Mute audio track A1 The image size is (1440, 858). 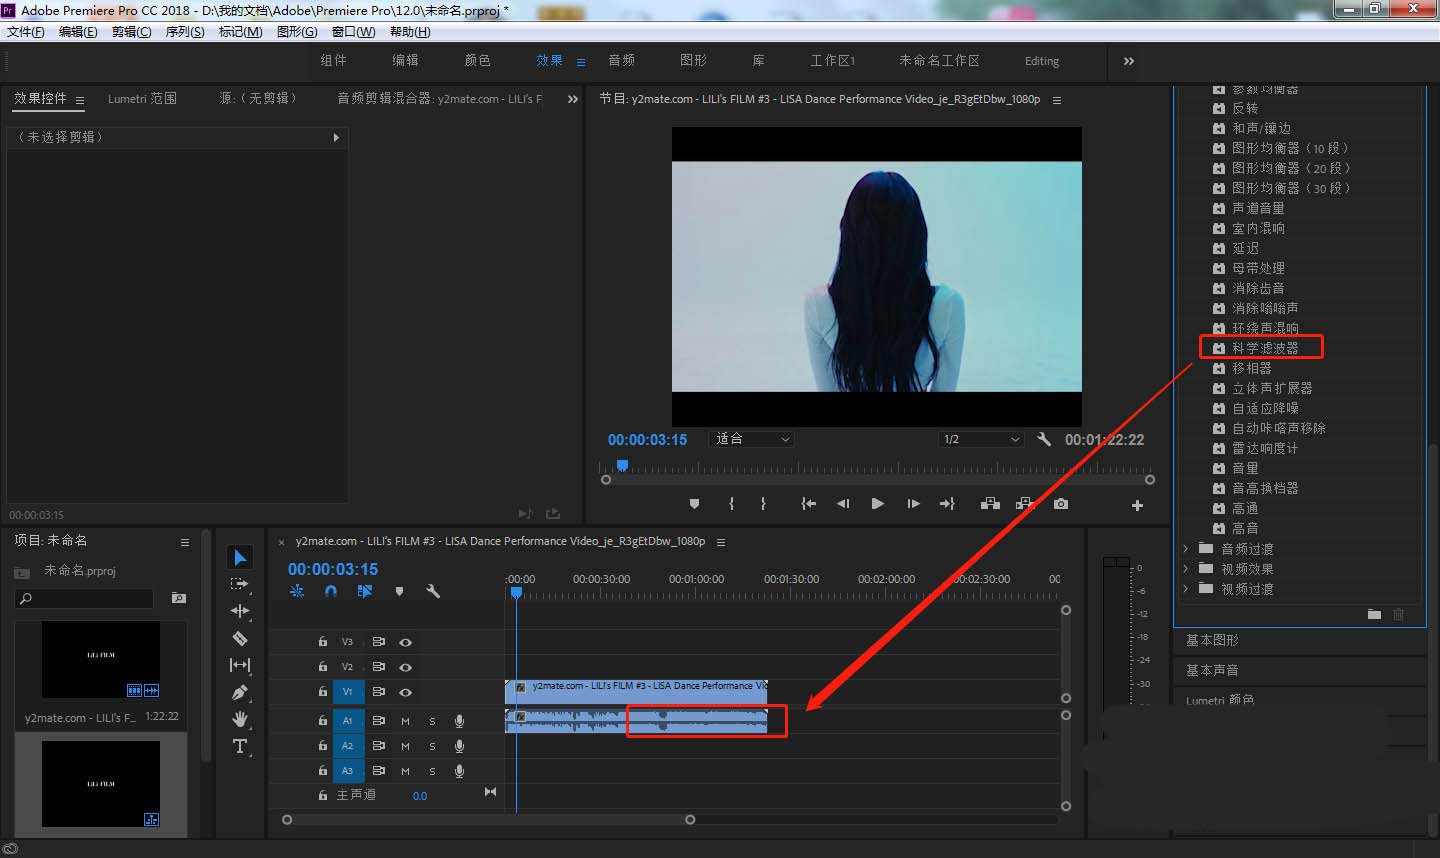[x=405, y=720]
